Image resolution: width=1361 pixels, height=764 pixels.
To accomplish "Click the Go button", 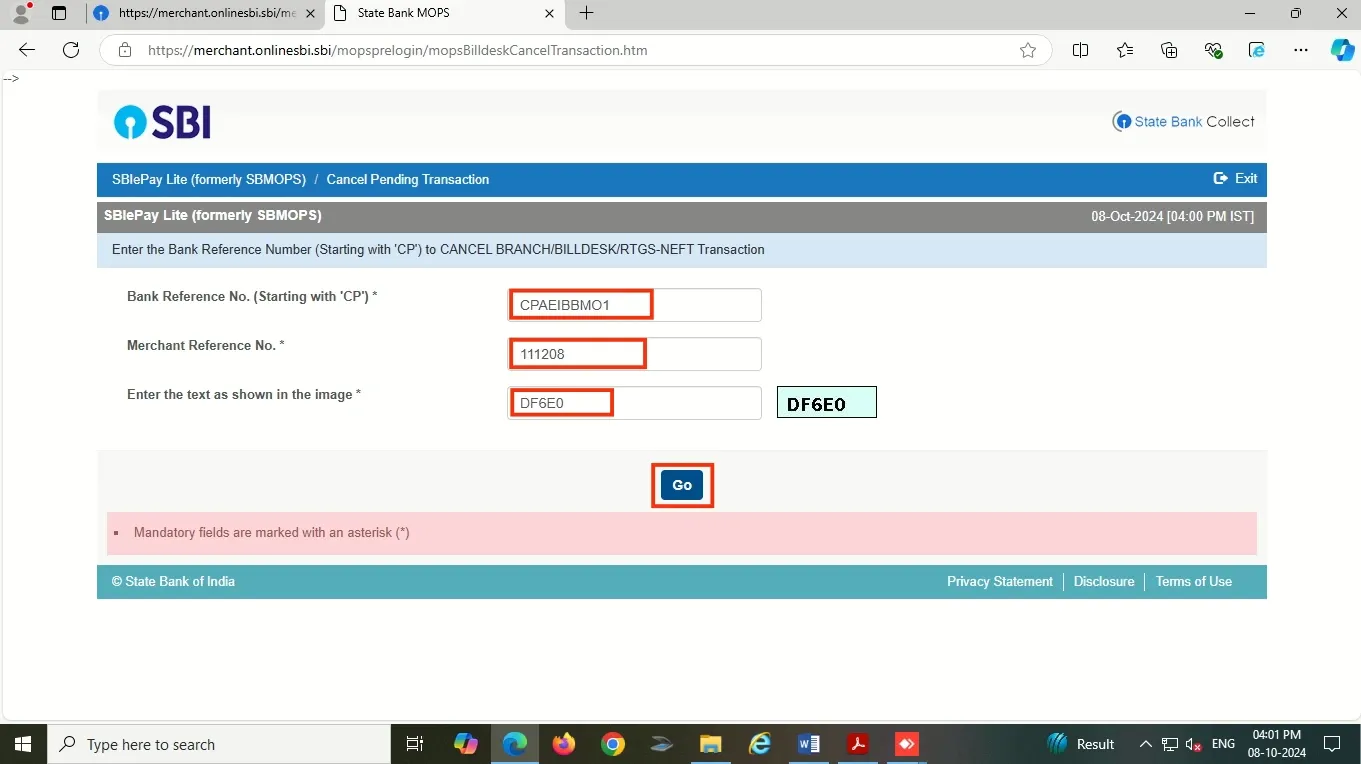I will tap(682, 485).
